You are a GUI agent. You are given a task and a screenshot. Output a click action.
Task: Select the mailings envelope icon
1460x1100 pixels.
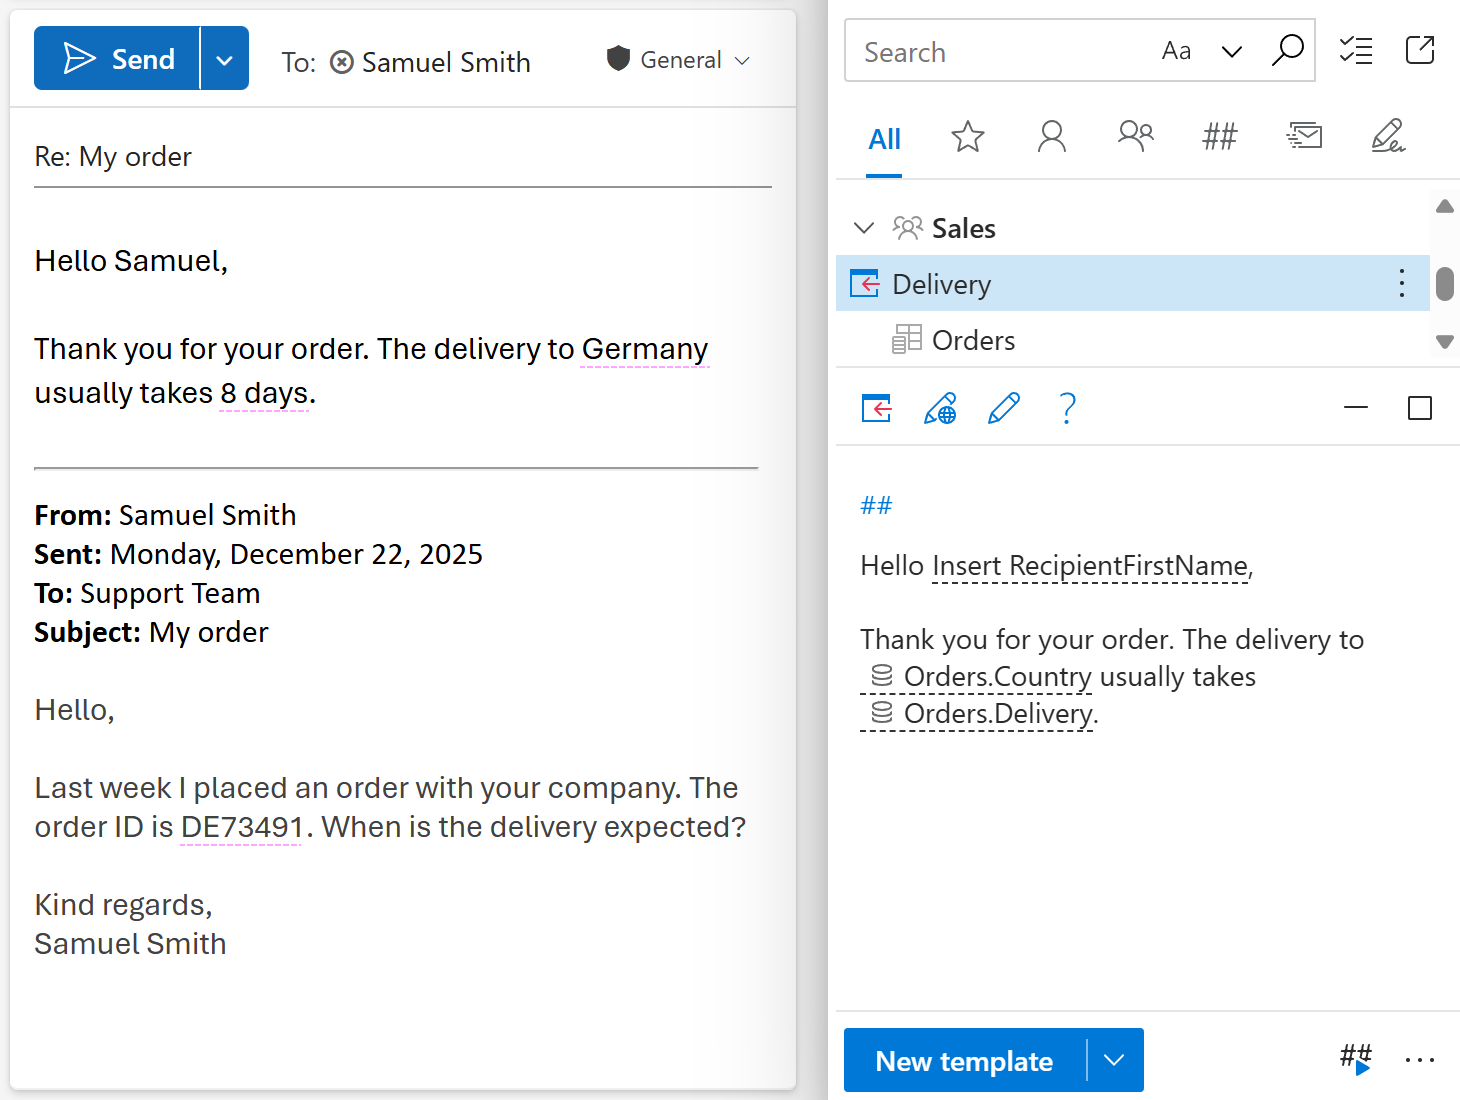[1303, 137]
